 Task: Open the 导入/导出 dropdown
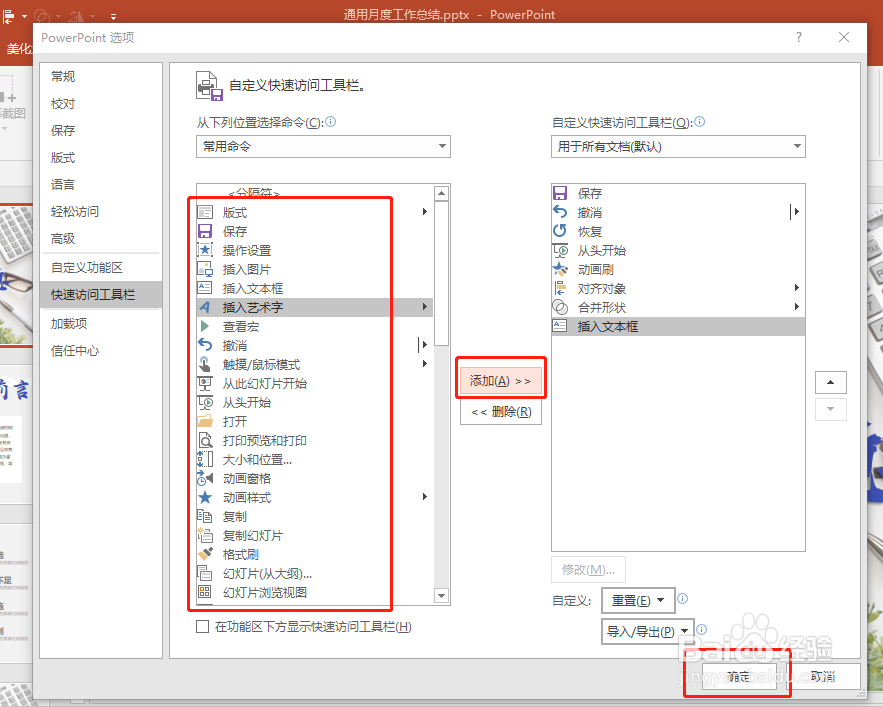(647, 631)
